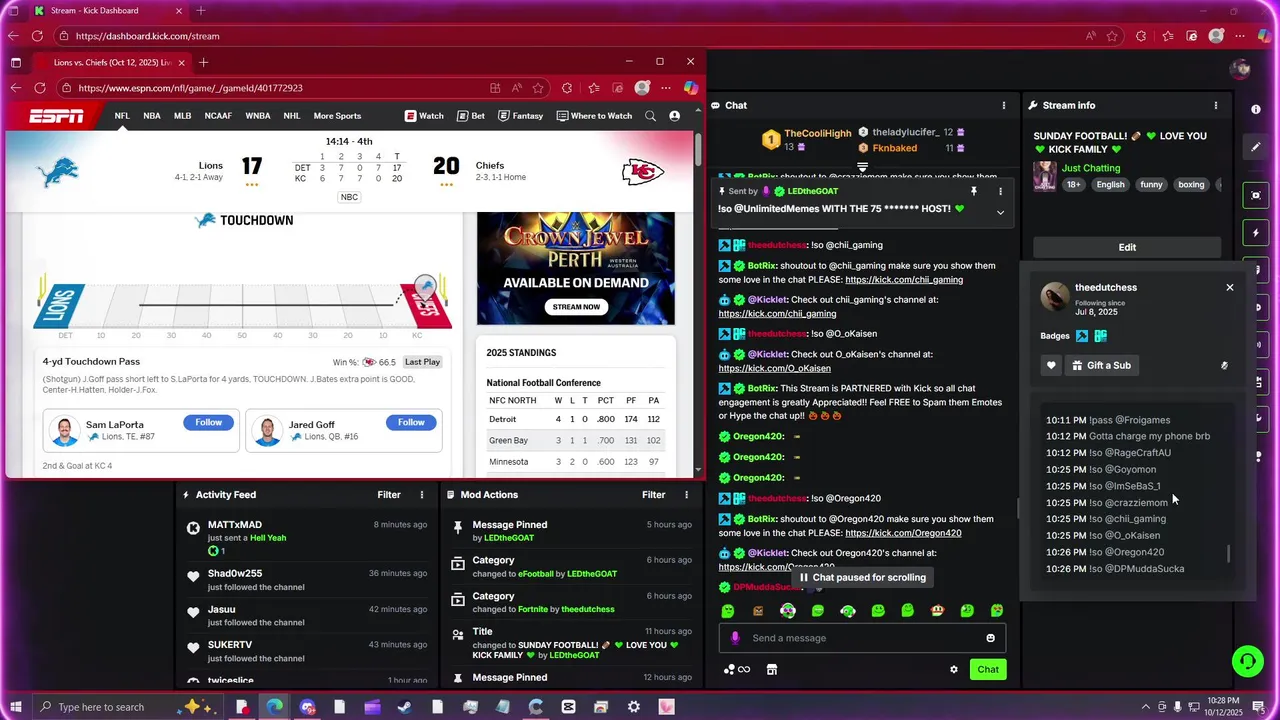This screenshot has width=1280, height=720.
Task: Click the heart button in user card
Action: click(x=1051, y=366)
